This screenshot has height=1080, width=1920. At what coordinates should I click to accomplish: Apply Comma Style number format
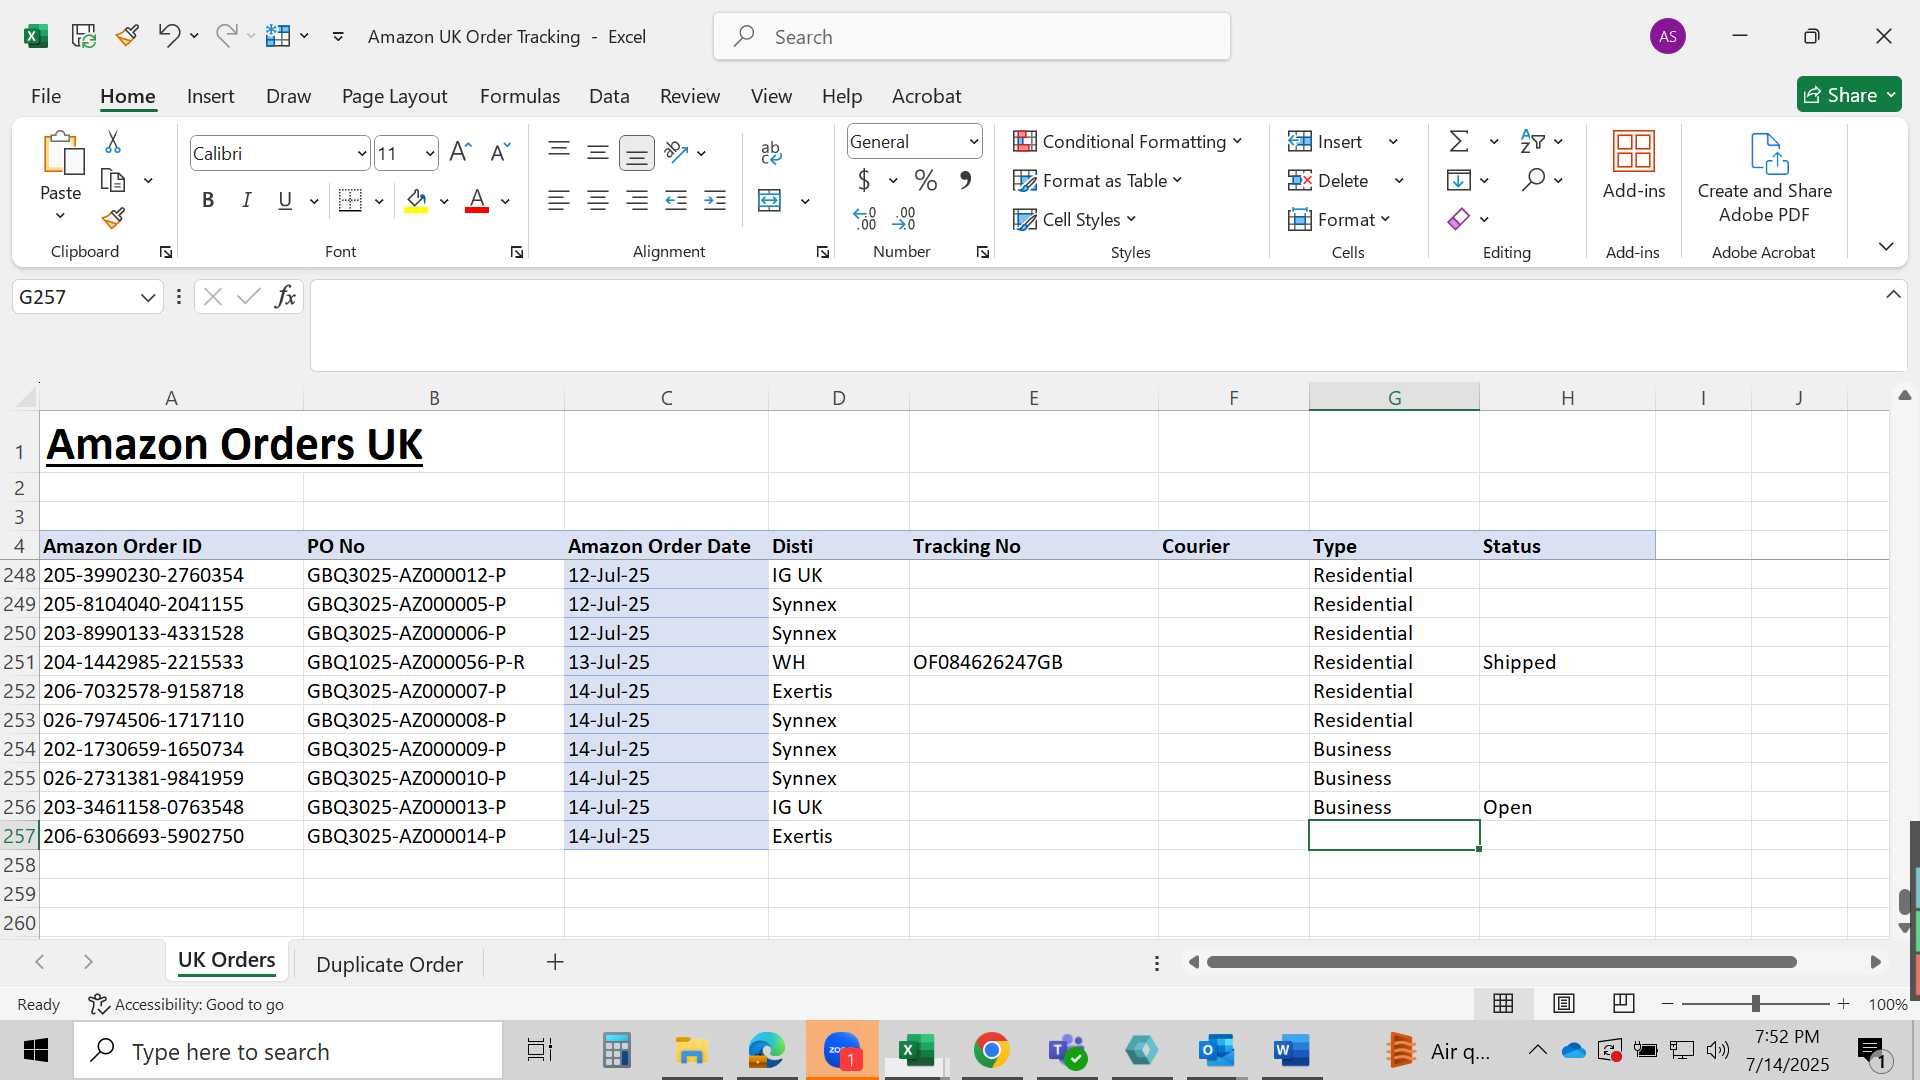coord(965,180)
